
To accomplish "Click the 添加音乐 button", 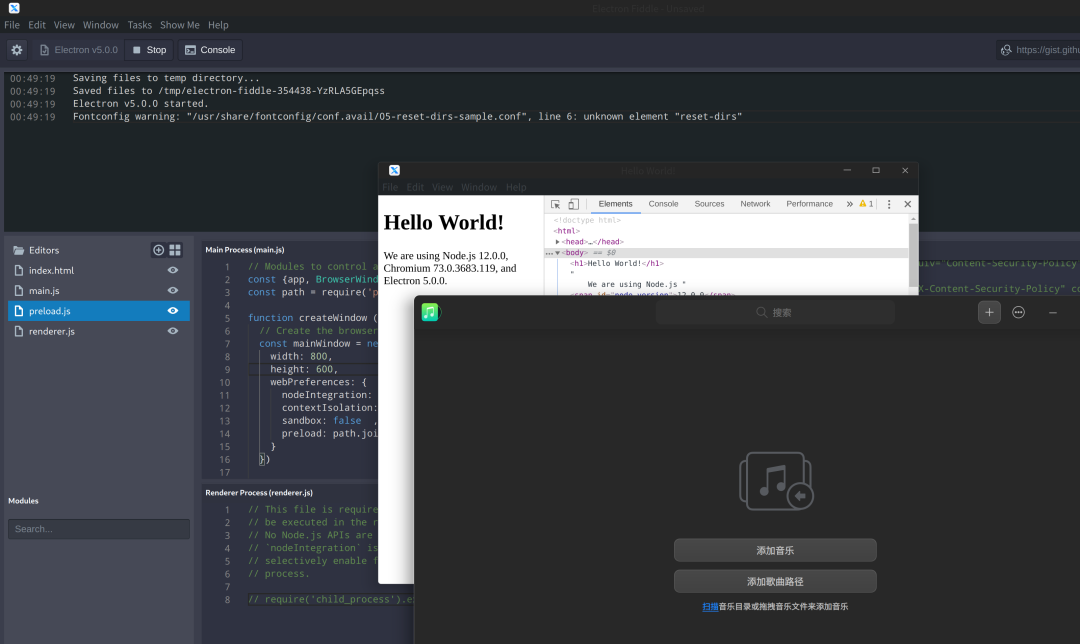I will point(775,550).
